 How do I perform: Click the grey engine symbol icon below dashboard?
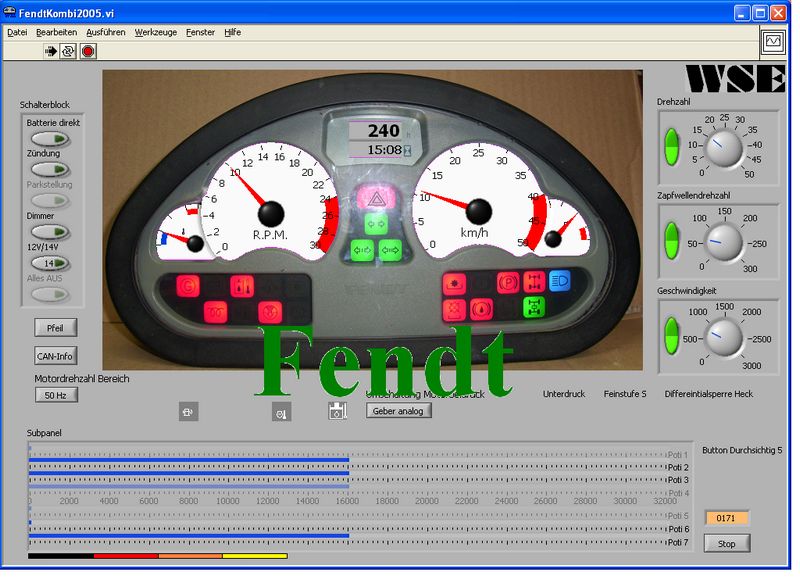188,412
